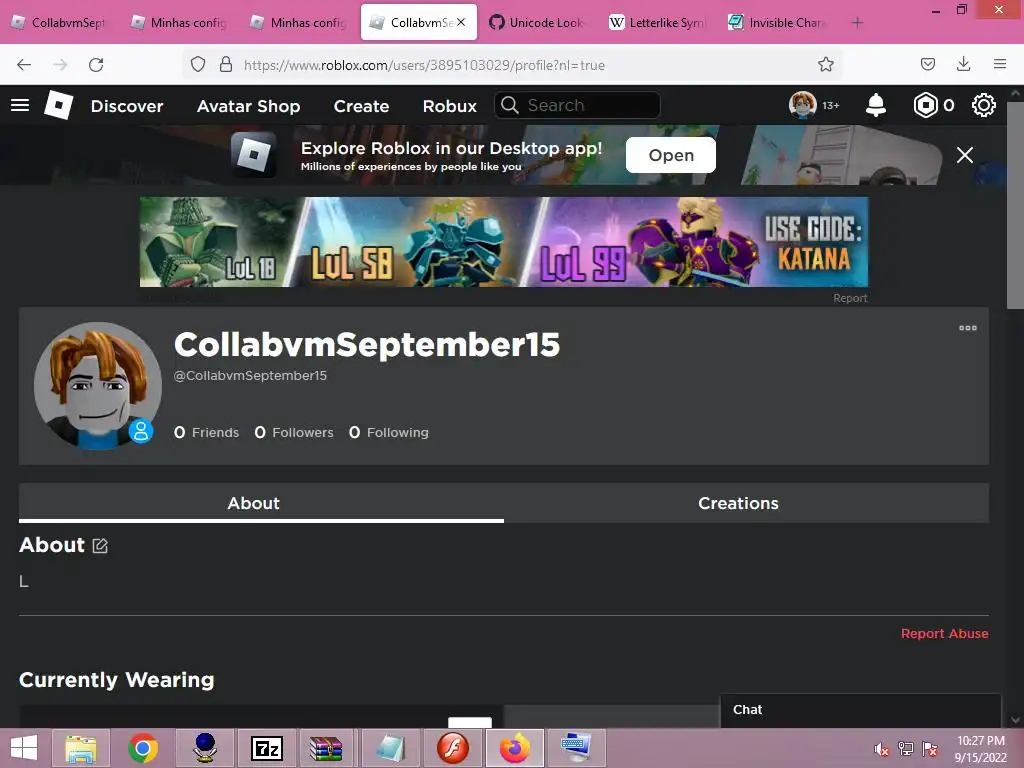Open a new browser tab
Viewport: 1024px width, 768px height.
click(x=857, y=23)
